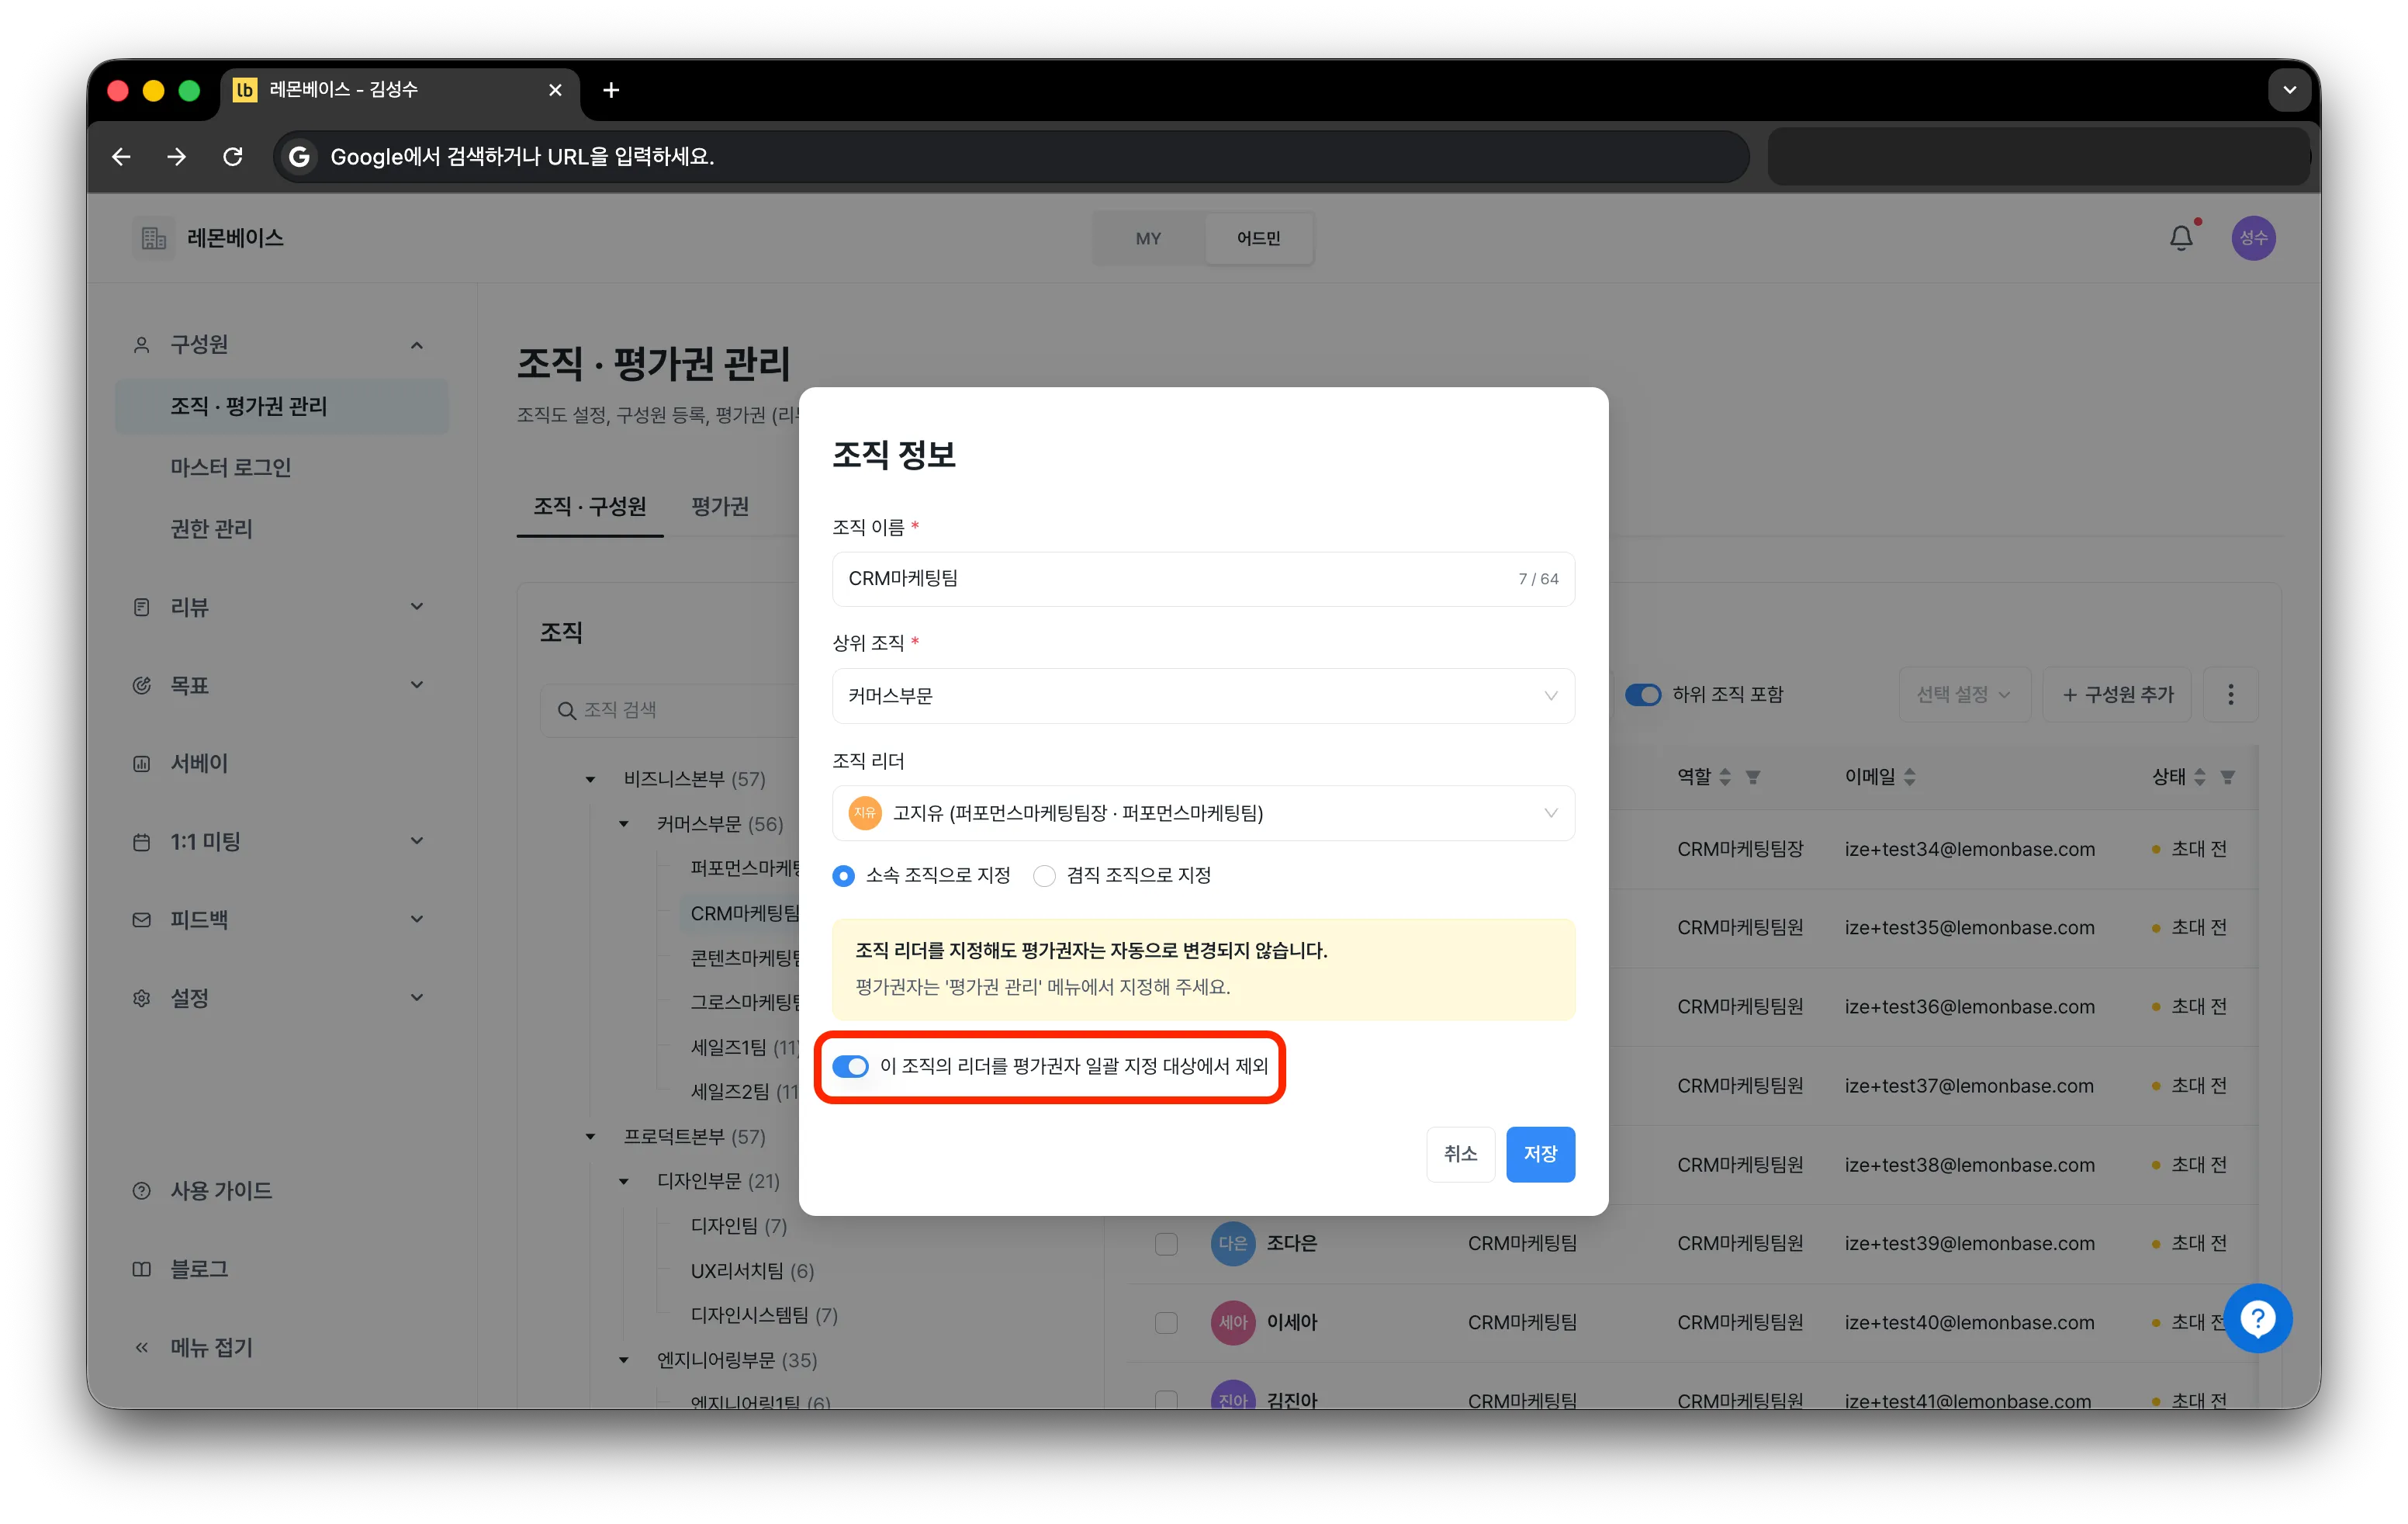
Task: Collapse sidebar with 메뉴 접기
Action: tap(211, 1348)
